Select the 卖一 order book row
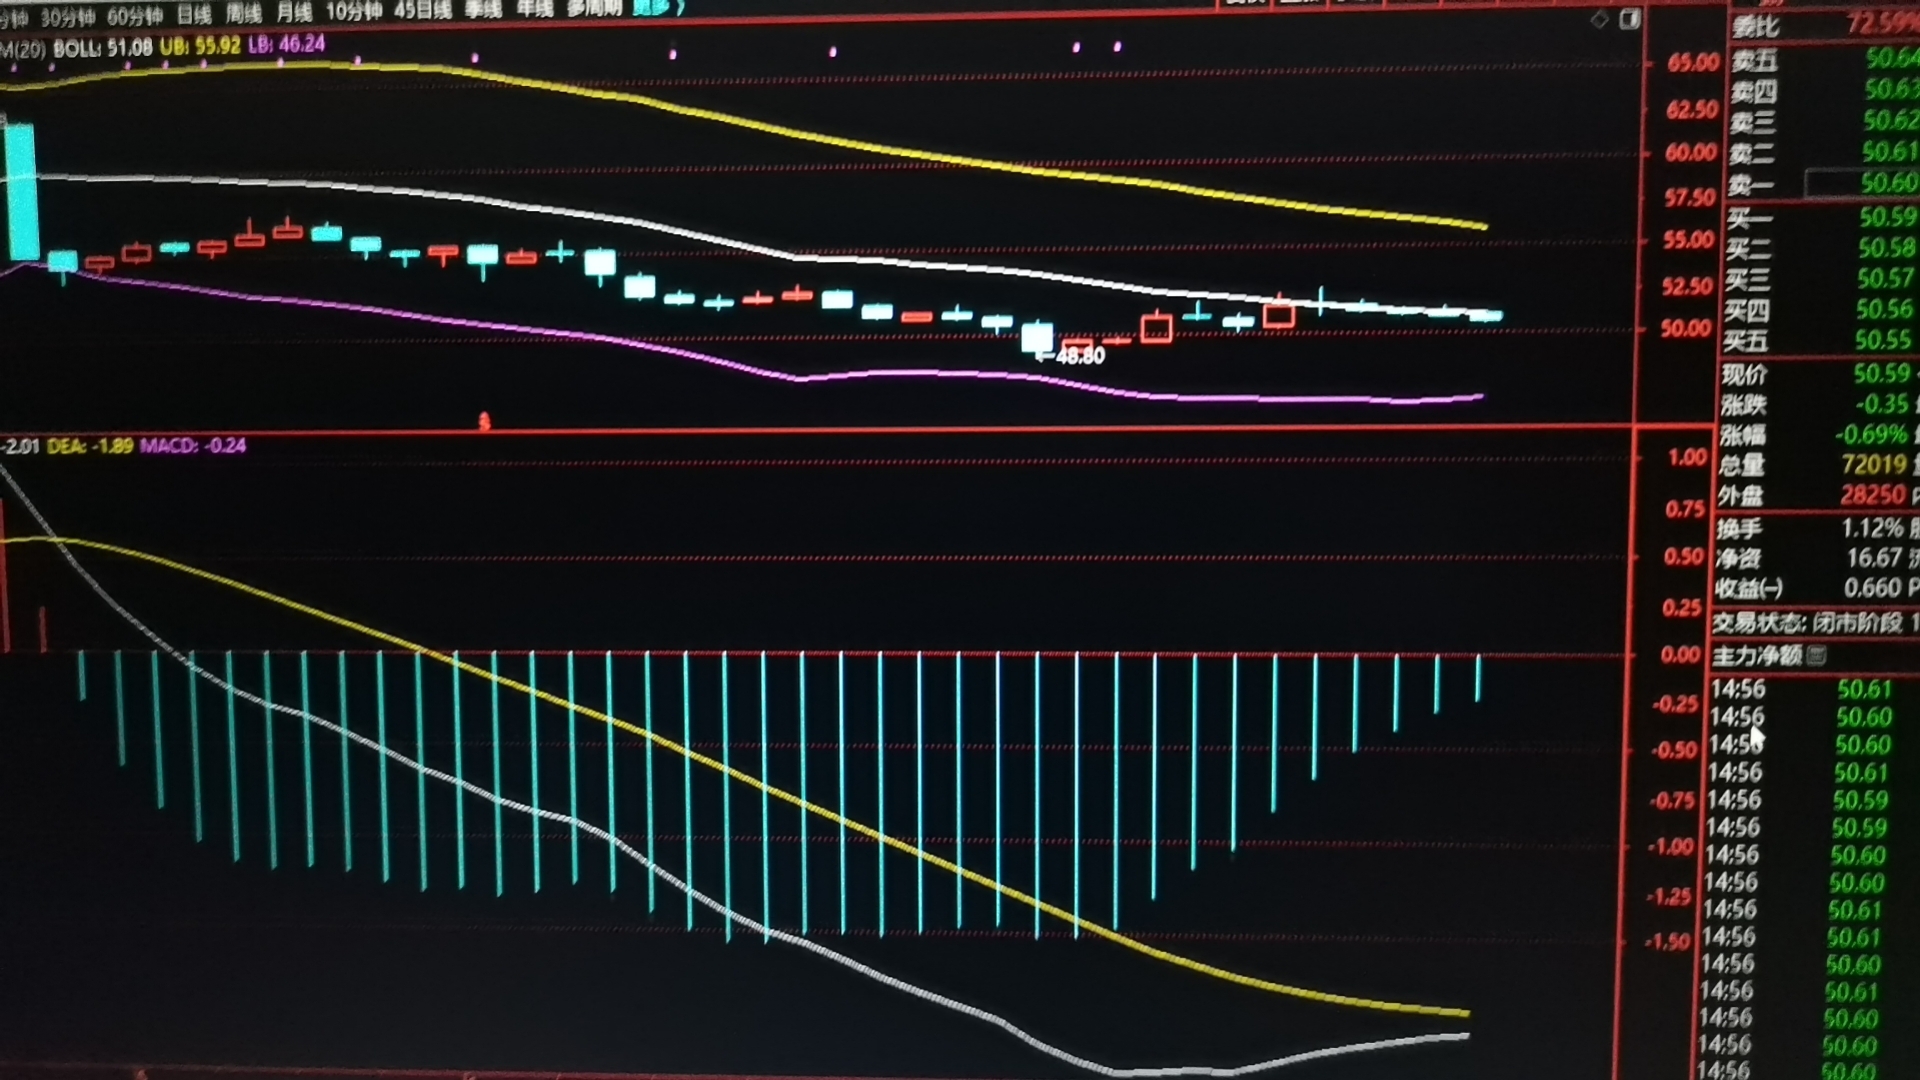This screenshot has height=1080, width=1920. 1823,183
